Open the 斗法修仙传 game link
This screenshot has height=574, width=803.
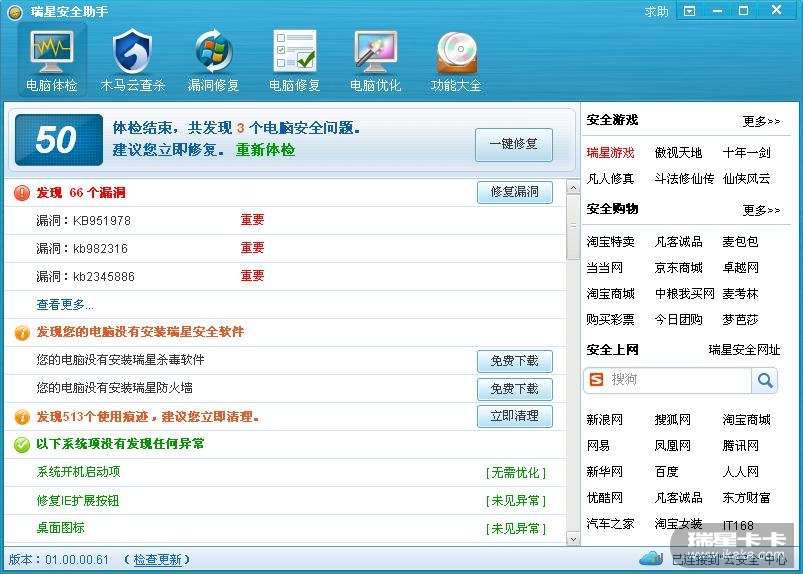coord(684,179)
